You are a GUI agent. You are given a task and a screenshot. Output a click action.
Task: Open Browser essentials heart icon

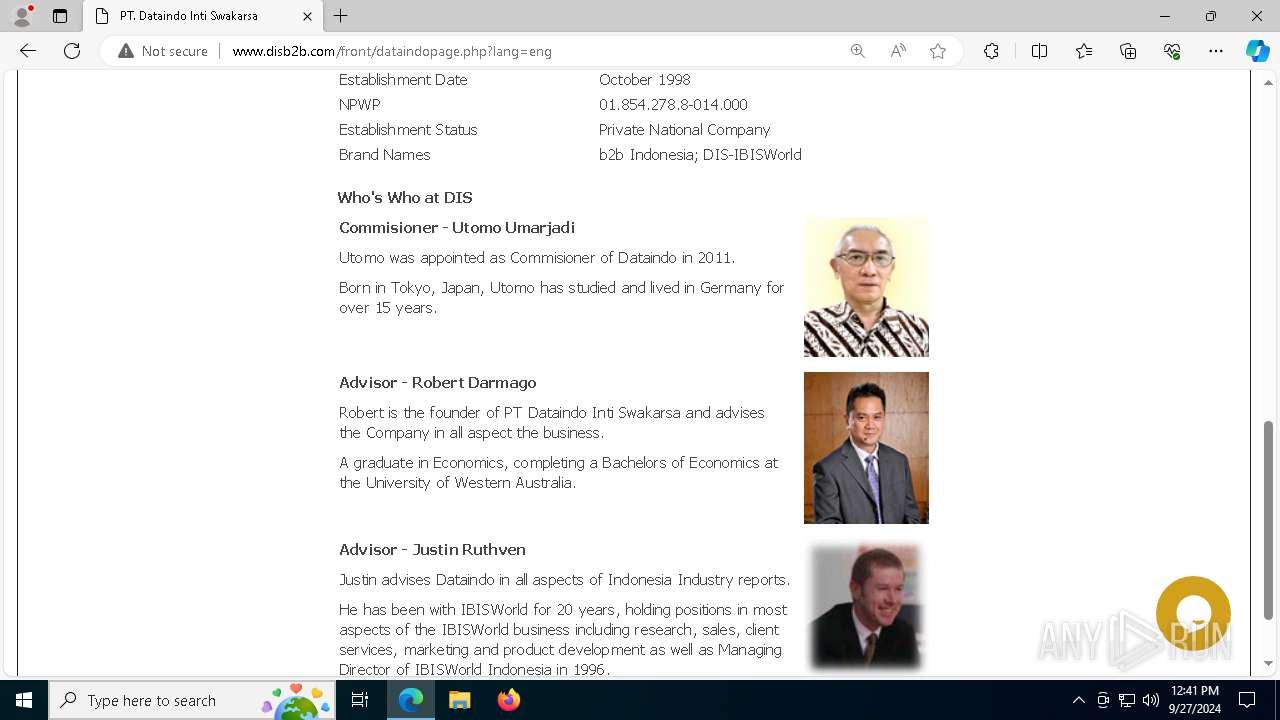[x=1172, y=51]
